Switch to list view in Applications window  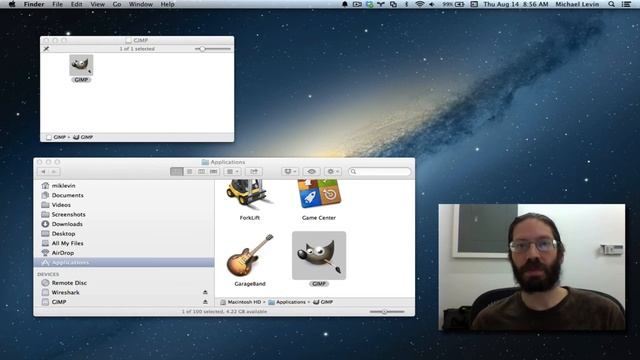189,171
